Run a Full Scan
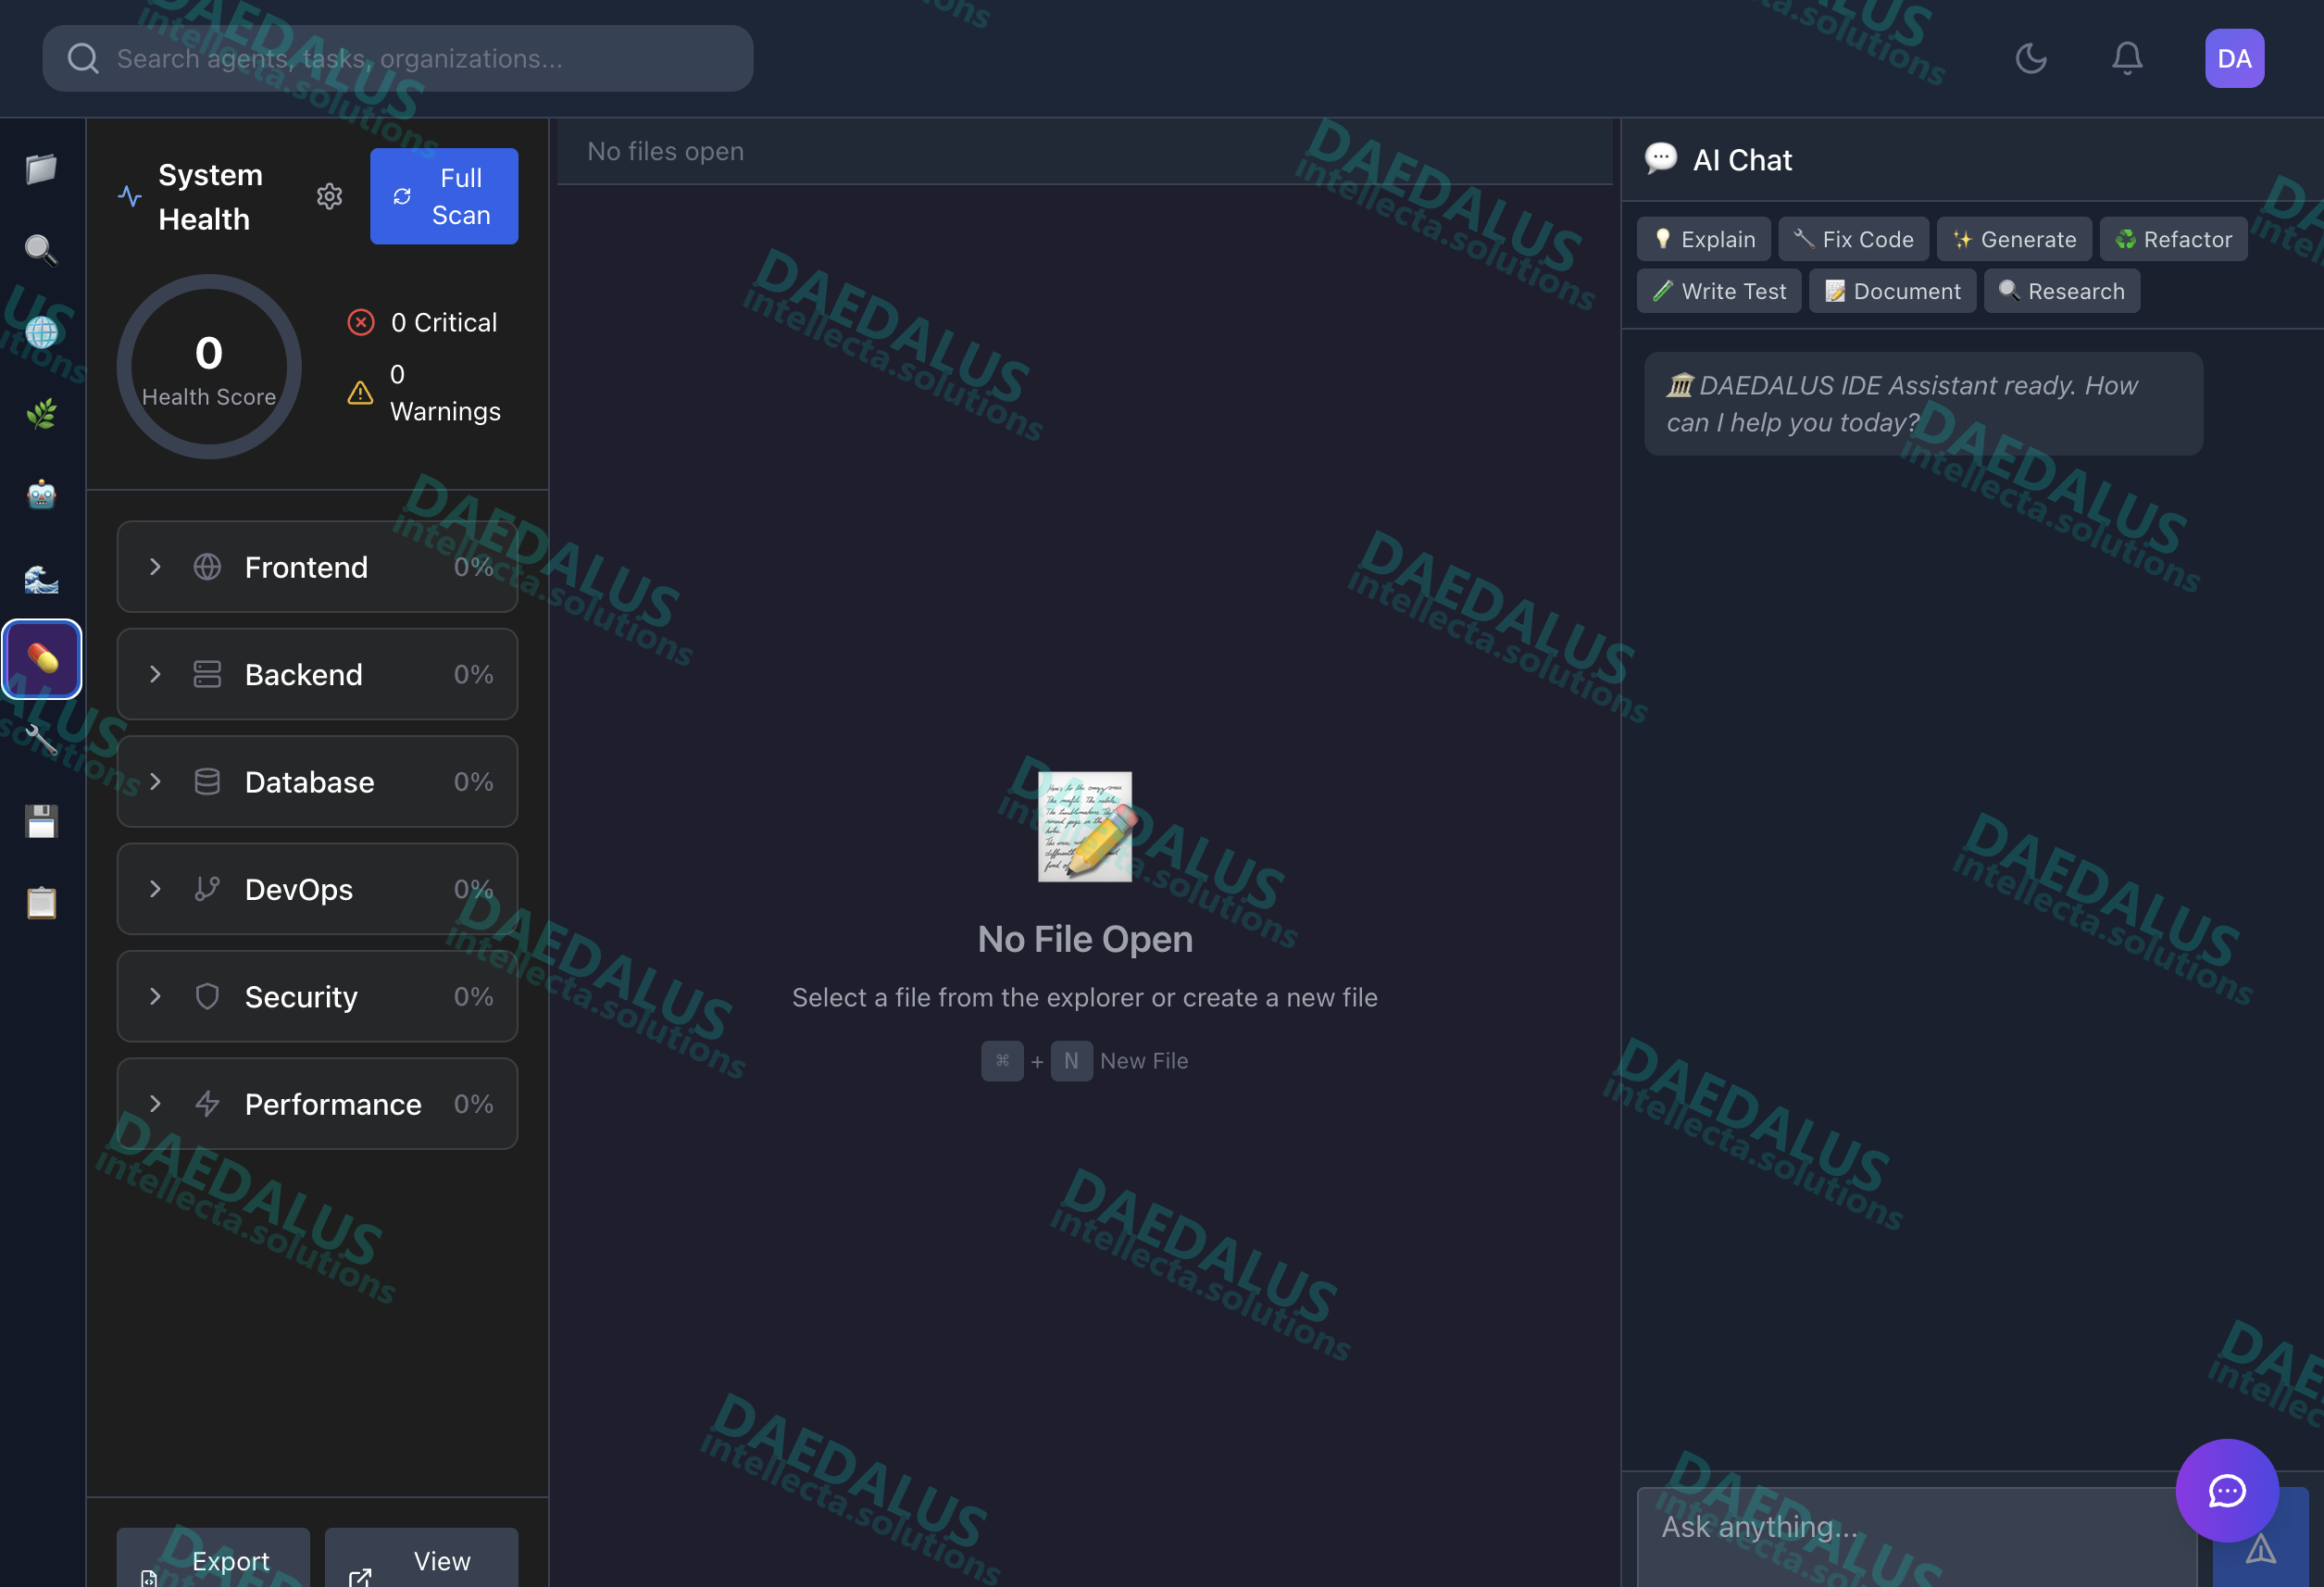 (444, 196)
